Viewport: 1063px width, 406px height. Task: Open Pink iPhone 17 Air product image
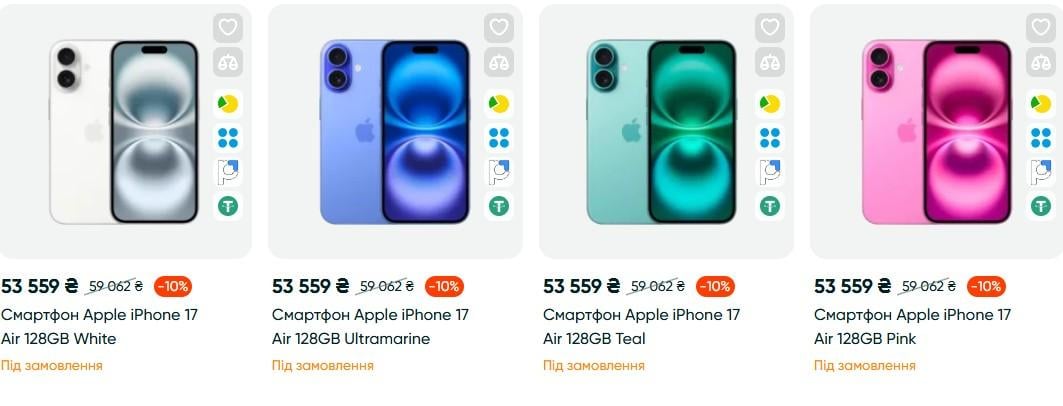click(x=937, y=132)
